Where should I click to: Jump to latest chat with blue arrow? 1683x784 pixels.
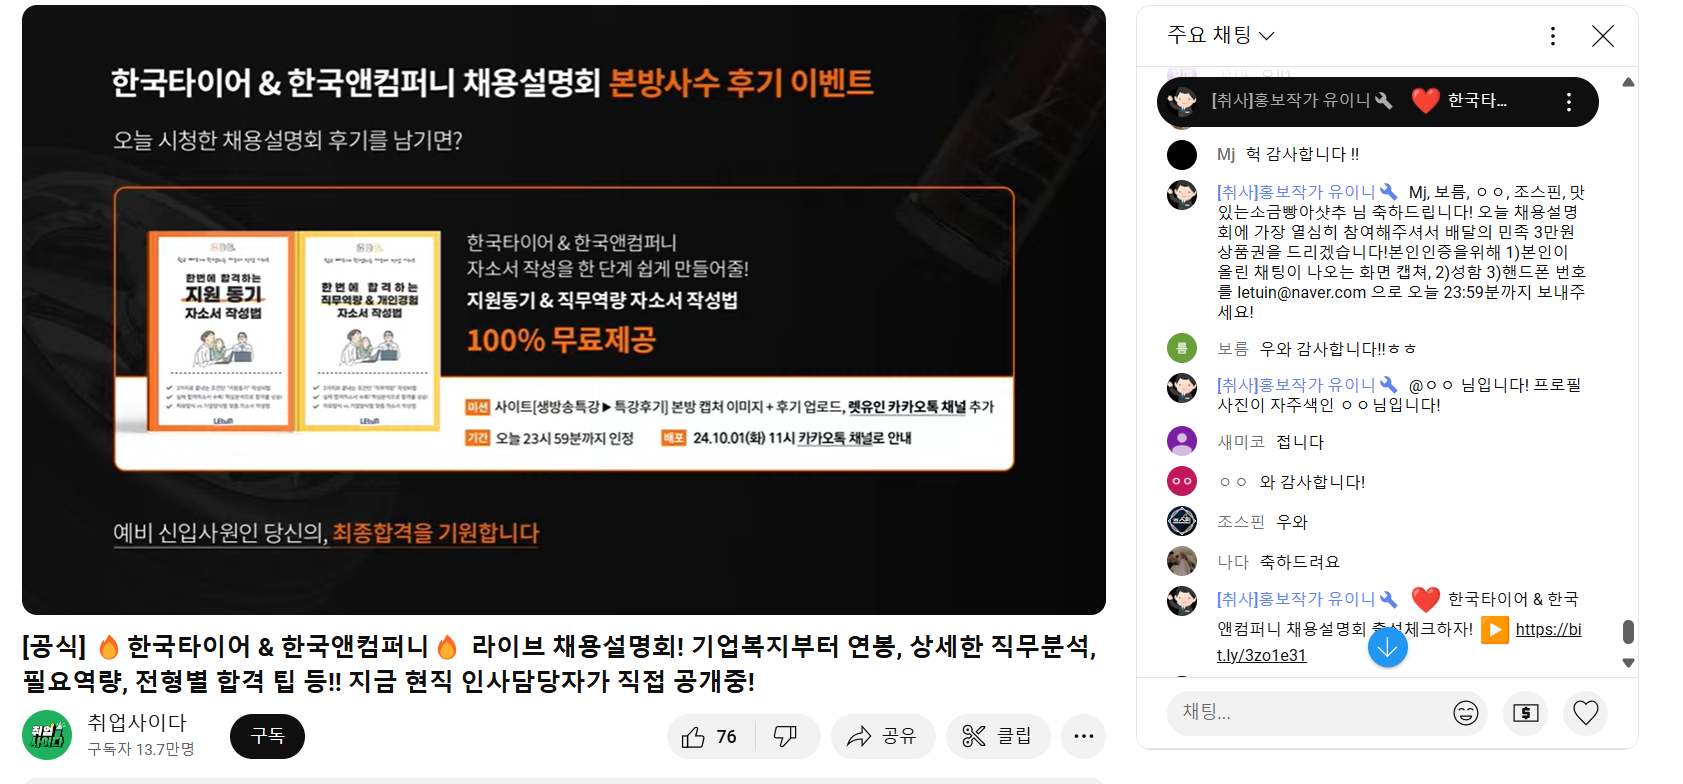tap(1387, 648)
